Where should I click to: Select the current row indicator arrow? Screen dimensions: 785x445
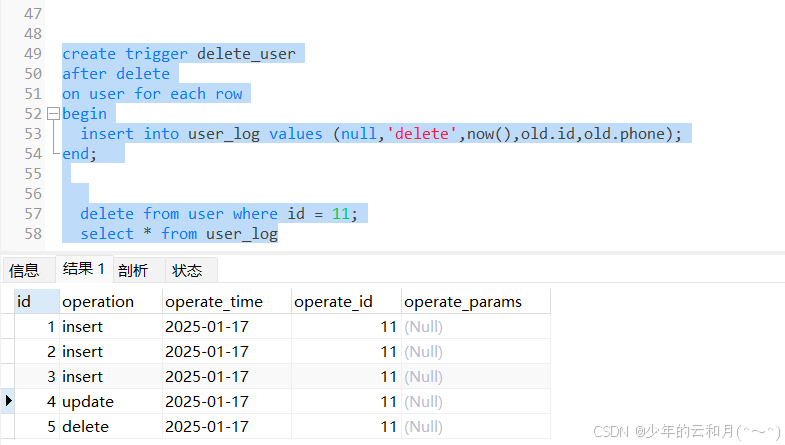pyautogui.click(x=8, y=401)
